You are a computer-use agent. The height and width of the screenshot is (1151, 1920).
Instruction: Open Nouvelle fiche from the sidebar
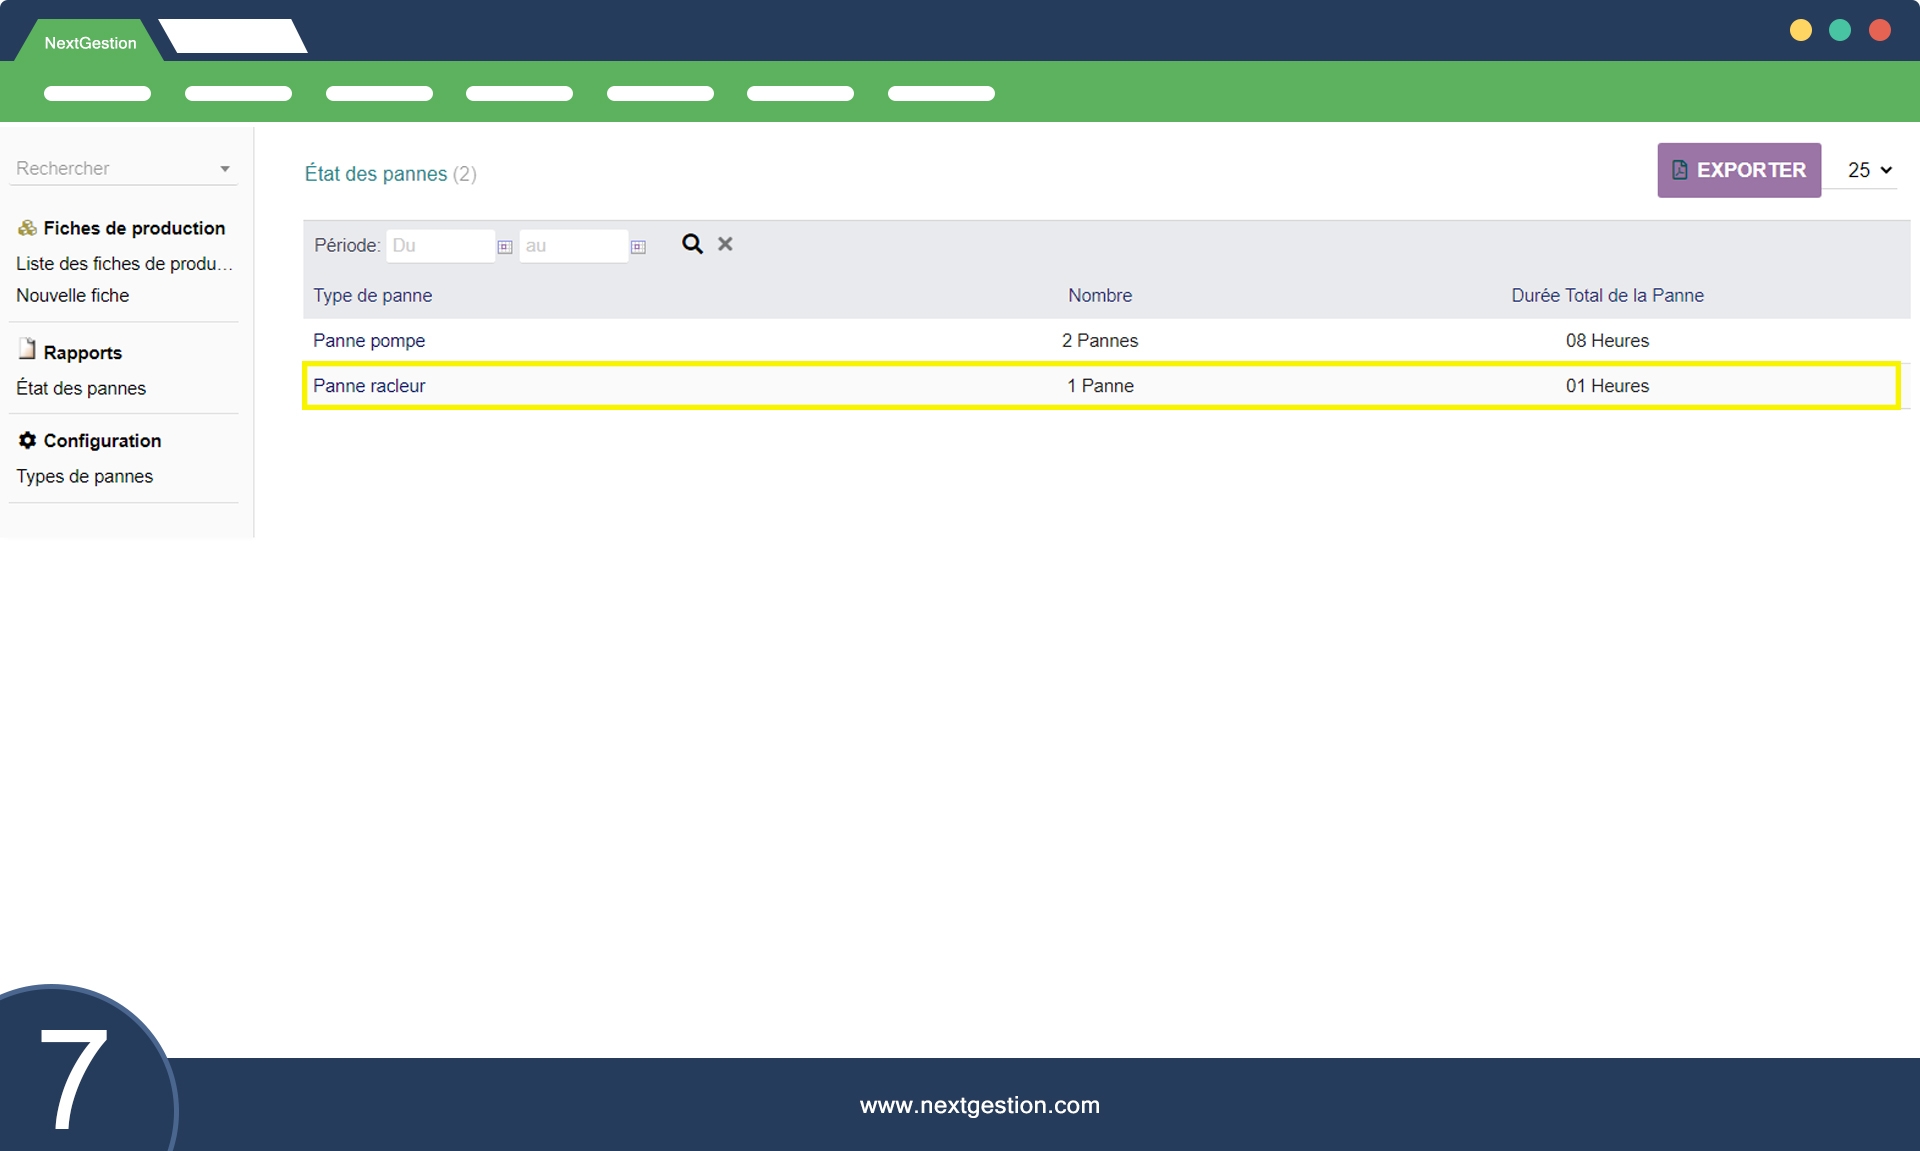73,296
